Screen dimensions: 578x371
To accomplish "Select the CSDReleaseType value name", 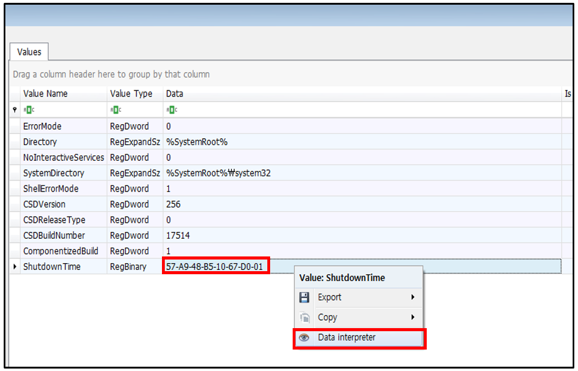I will [x=54, y=220].
